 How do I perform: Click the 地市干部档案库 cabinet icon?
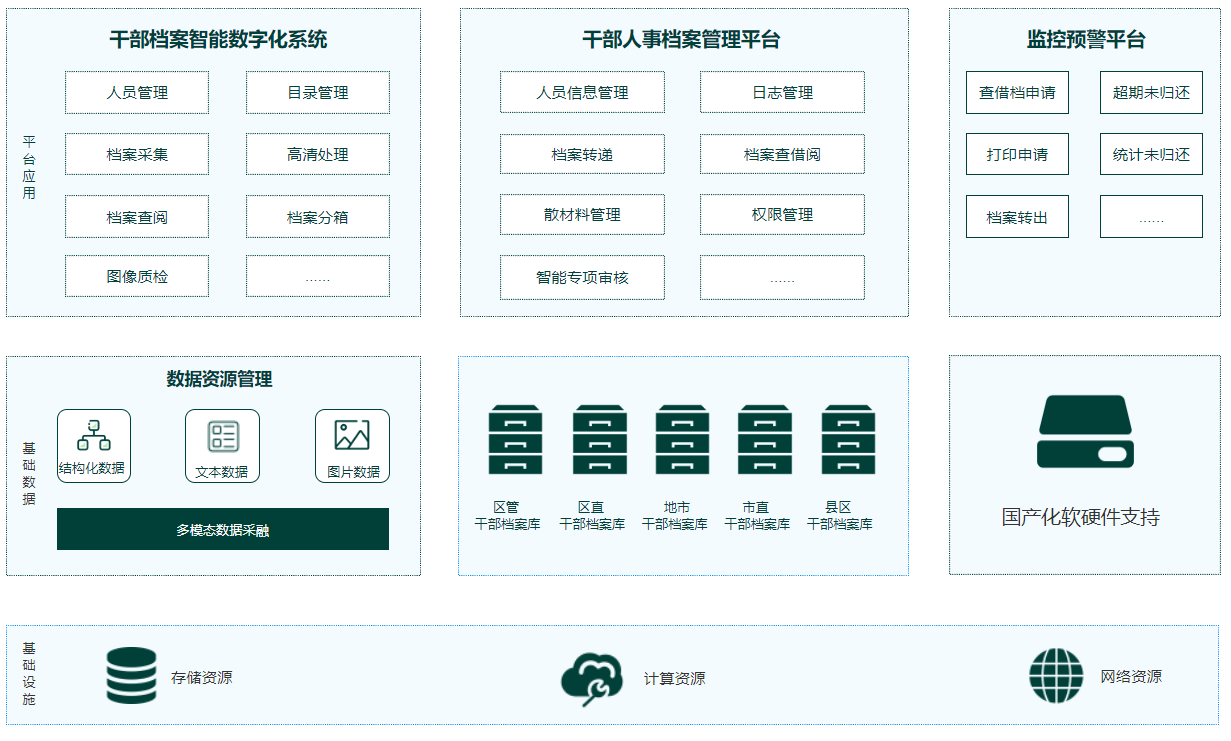tap(682, 439)
